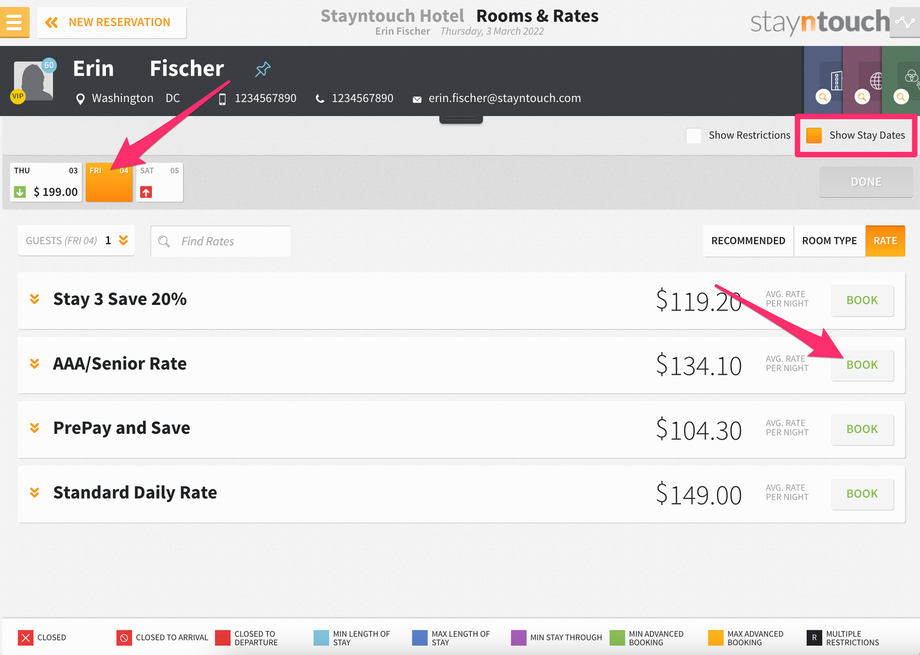The height and width of the screenshot is (655, 920).
Task: Click the Max Length of Stay swatch
Action: point(420,637)
